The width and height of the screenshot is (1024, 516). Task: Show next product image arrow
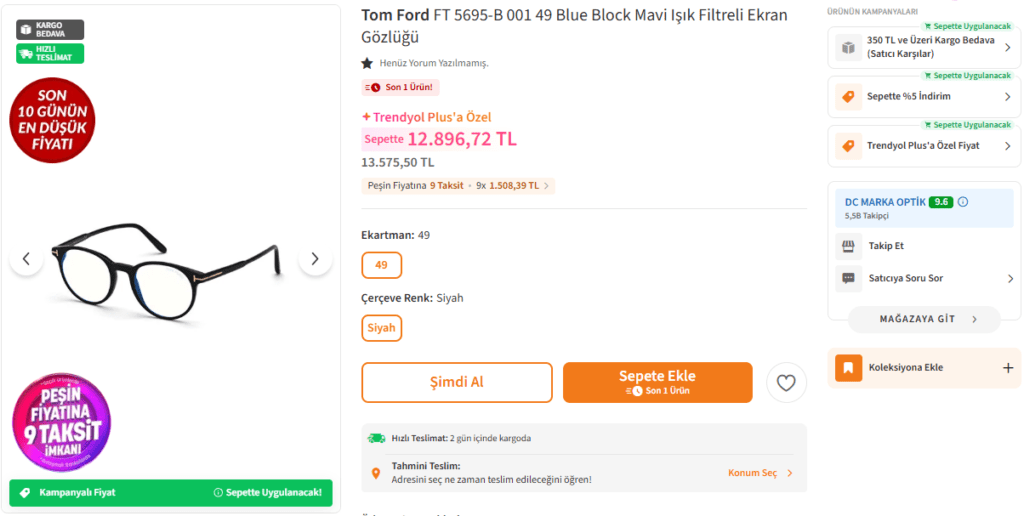click(x=315, y=259)
